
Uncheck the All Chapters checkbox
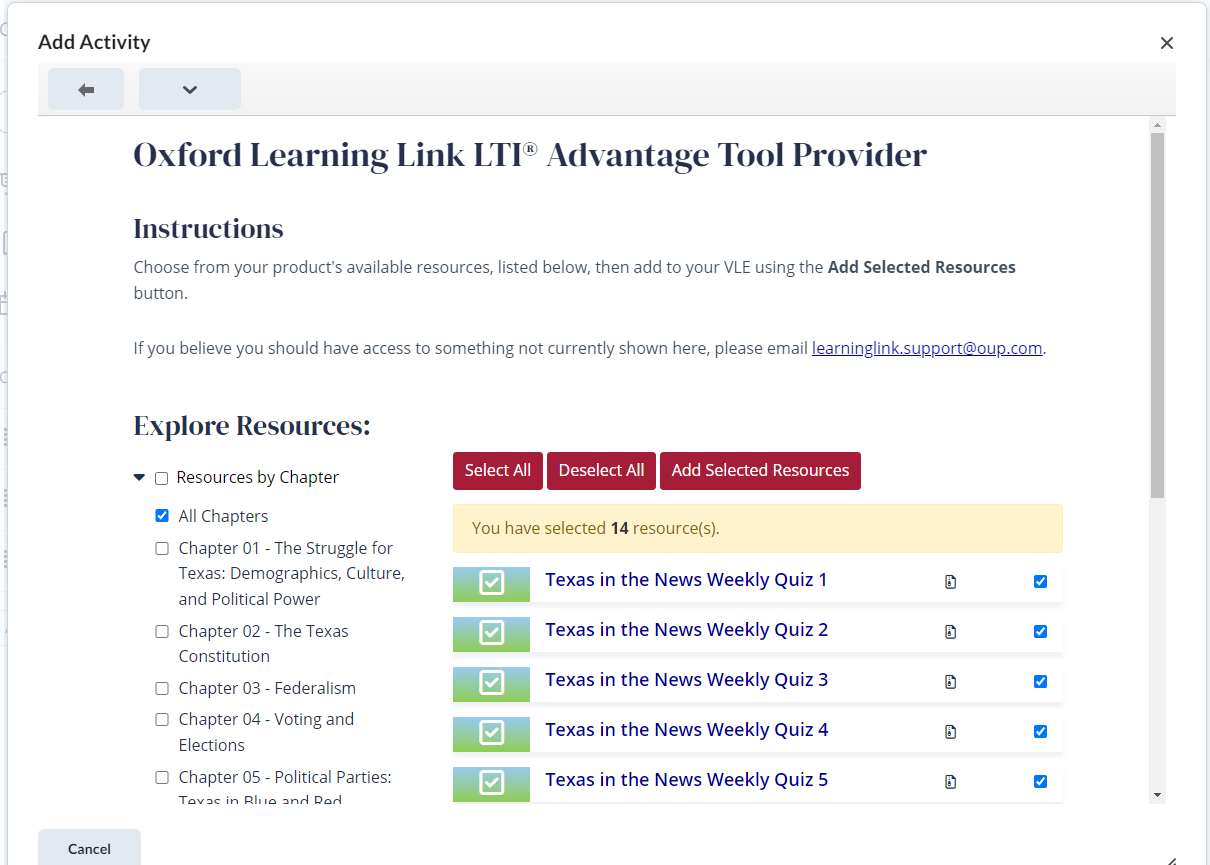pyautogui.click(x=162, y=515)
